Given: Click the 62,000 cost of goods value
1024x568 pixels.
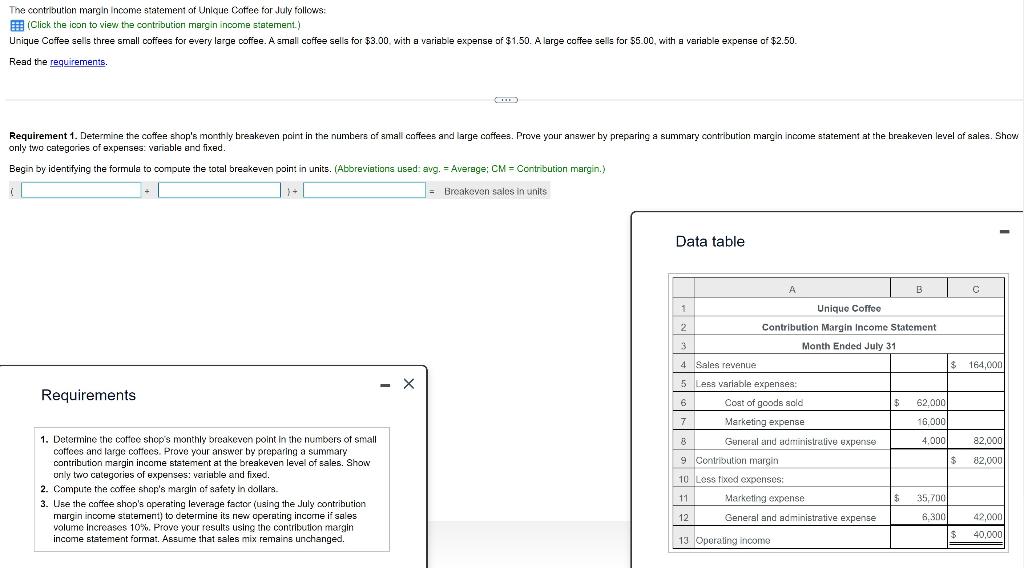Looking at the screenshot, I should [x=931, y=403].
